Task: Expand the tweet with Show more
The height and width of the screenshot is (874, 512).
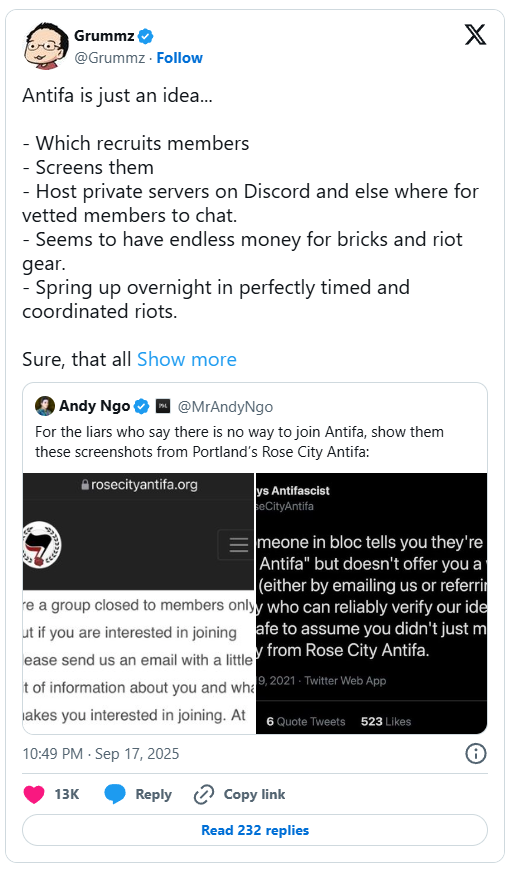Action: tap(187, 360)
